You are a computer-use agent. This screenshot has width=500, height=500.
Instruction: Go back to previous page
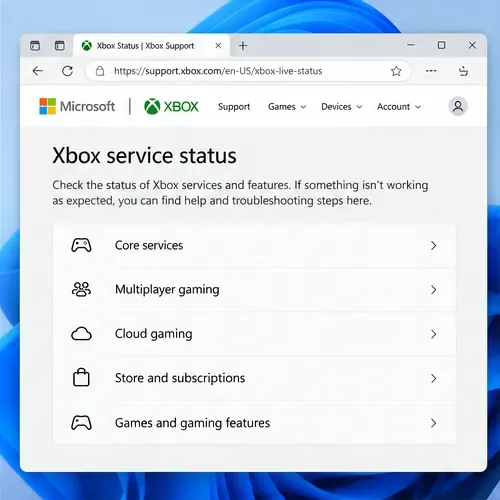coord(38,71)
